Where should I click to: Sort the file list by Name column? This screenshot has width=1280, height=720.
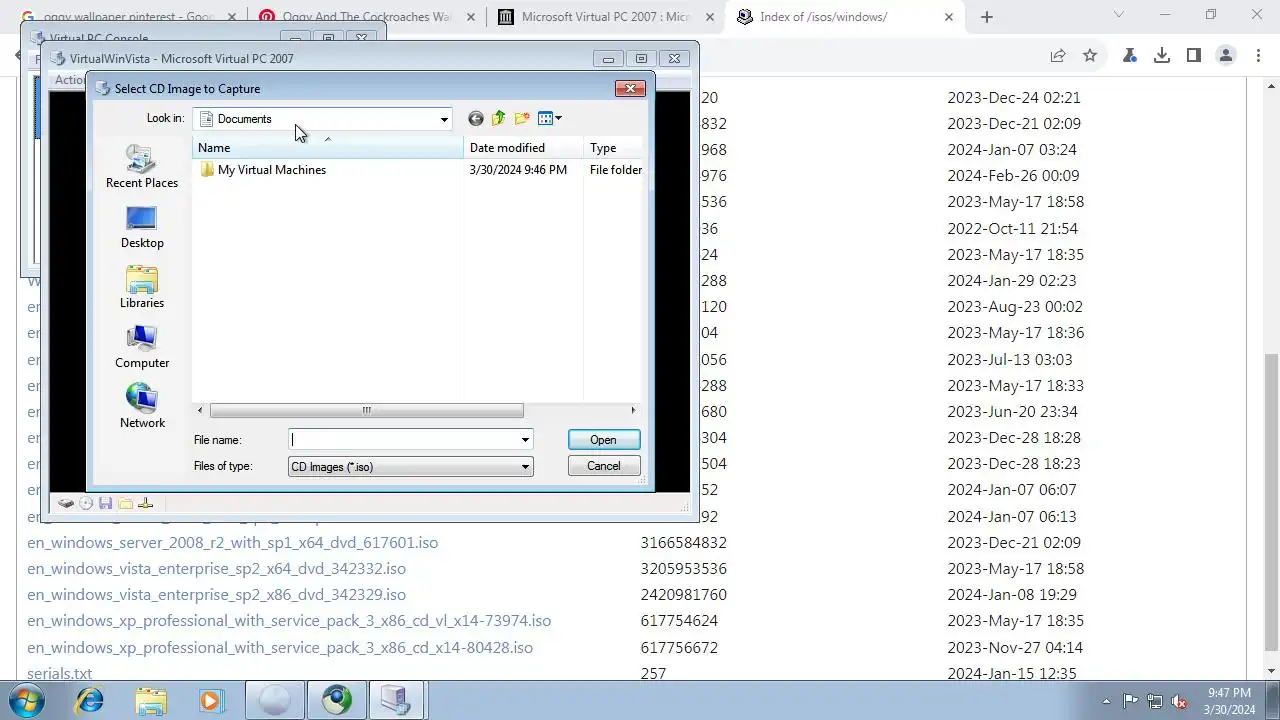pos(327,148)
